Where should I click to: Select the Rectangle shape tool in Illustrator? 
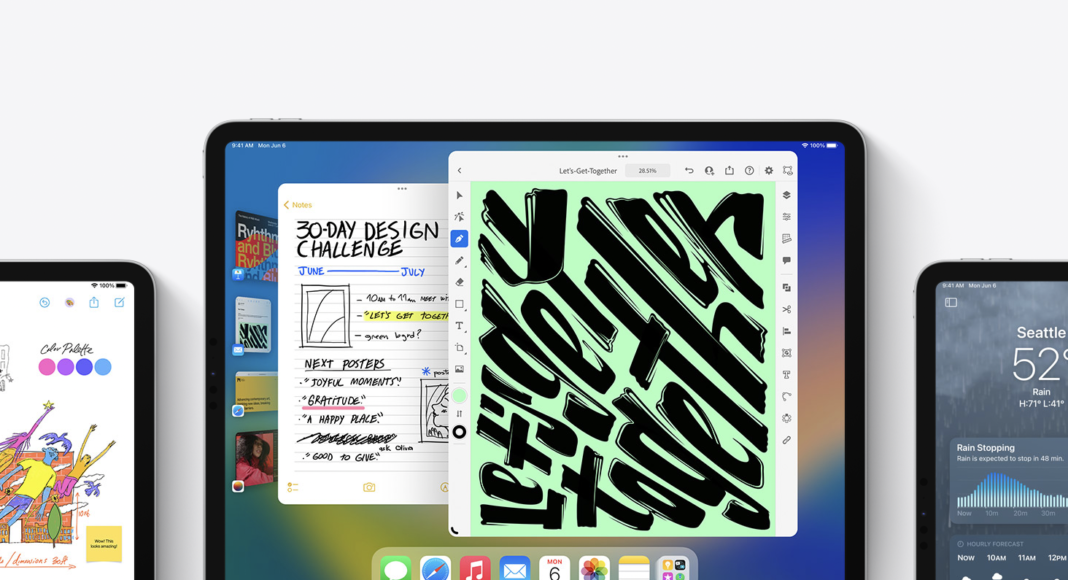click(x=460, y=304)
